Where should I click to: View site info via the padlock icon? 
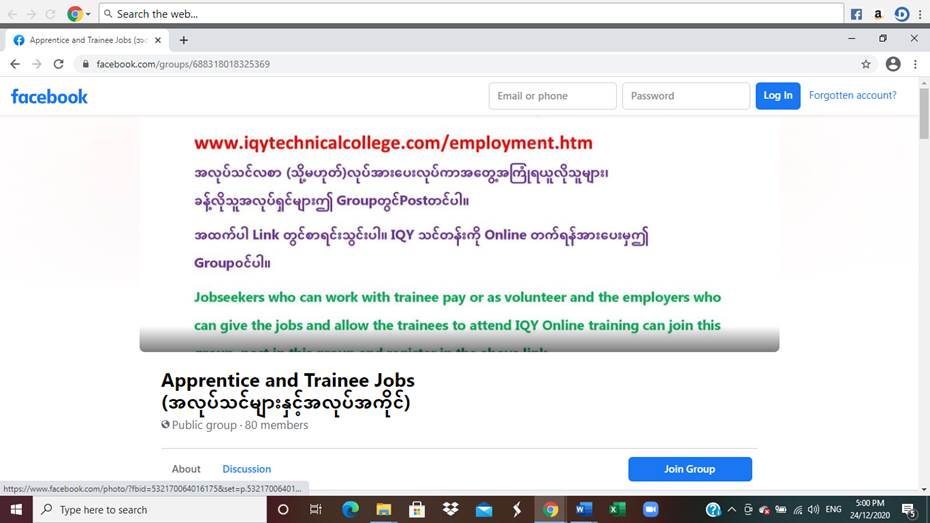pyautogui.click(x=85, y=64)
